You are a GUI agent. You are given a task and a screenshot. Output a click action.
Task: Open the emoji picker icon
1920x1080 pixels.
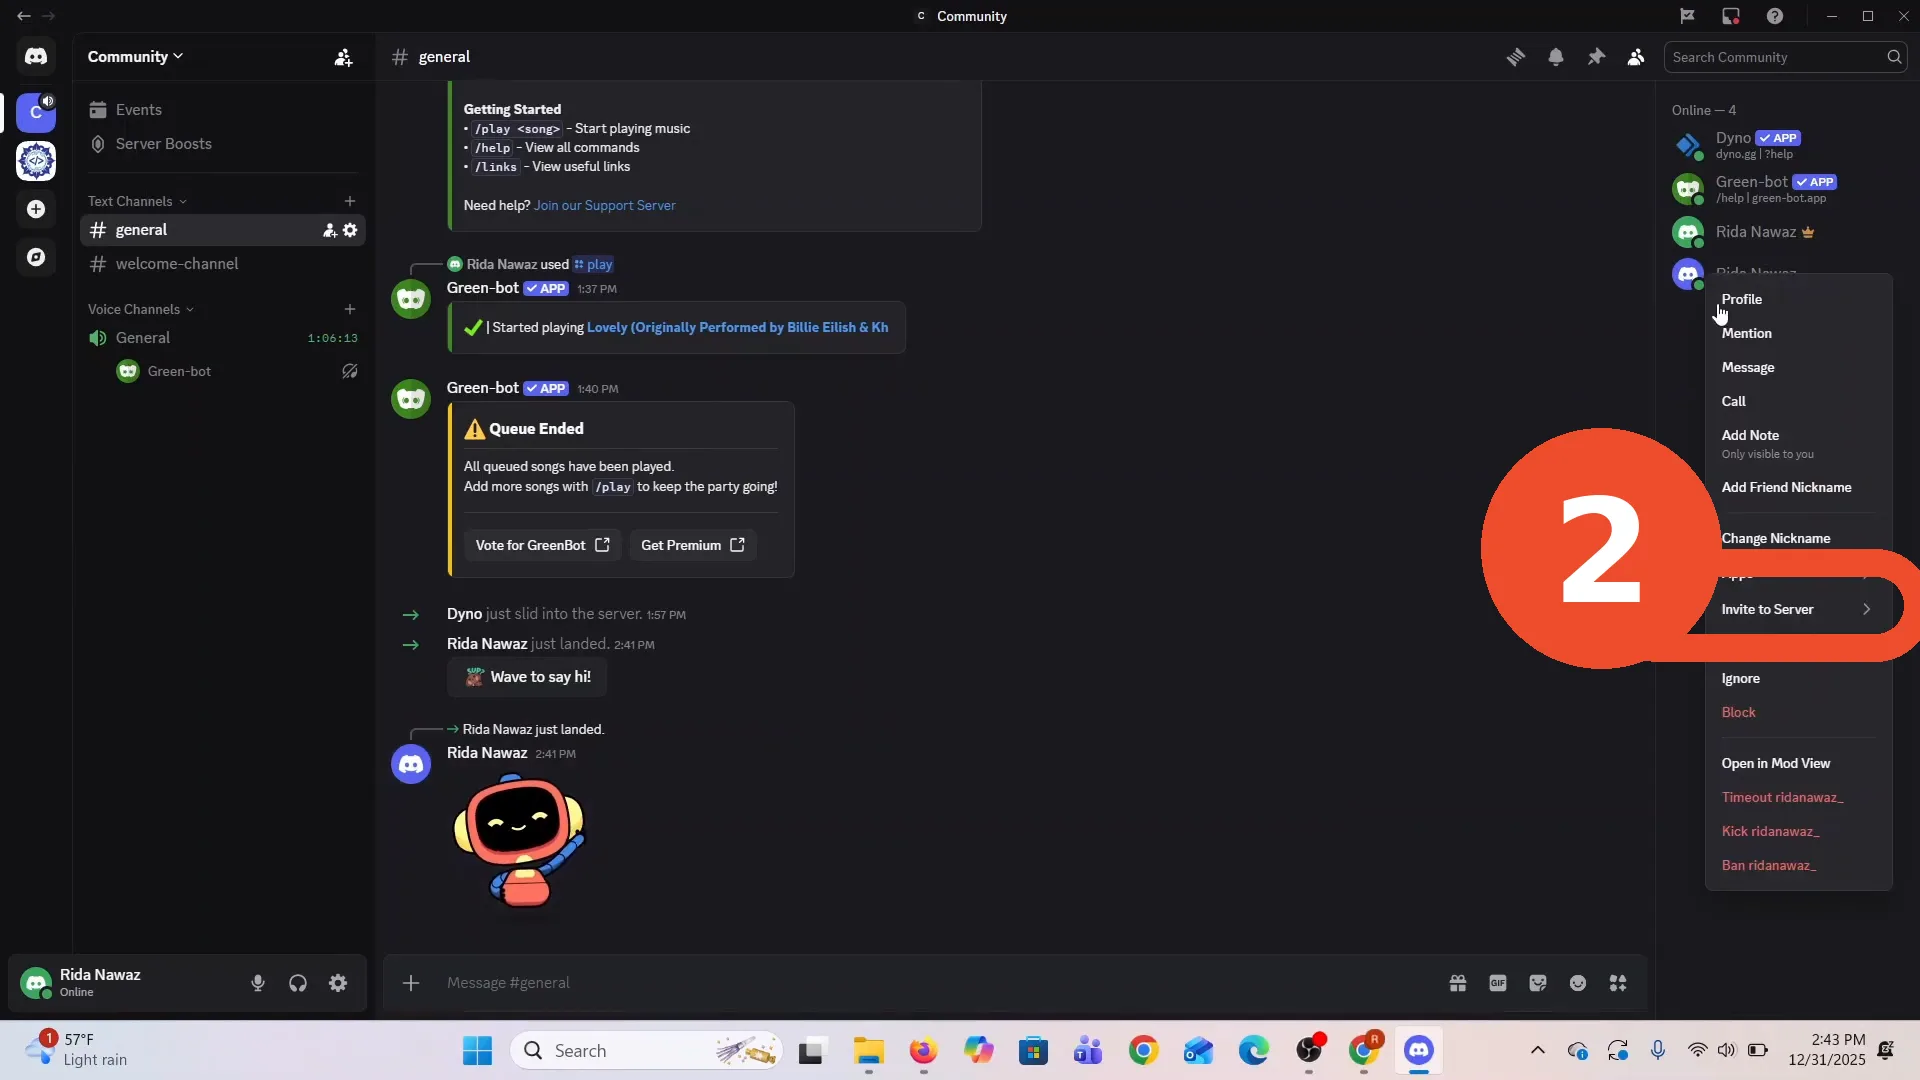pos(1578,983)
